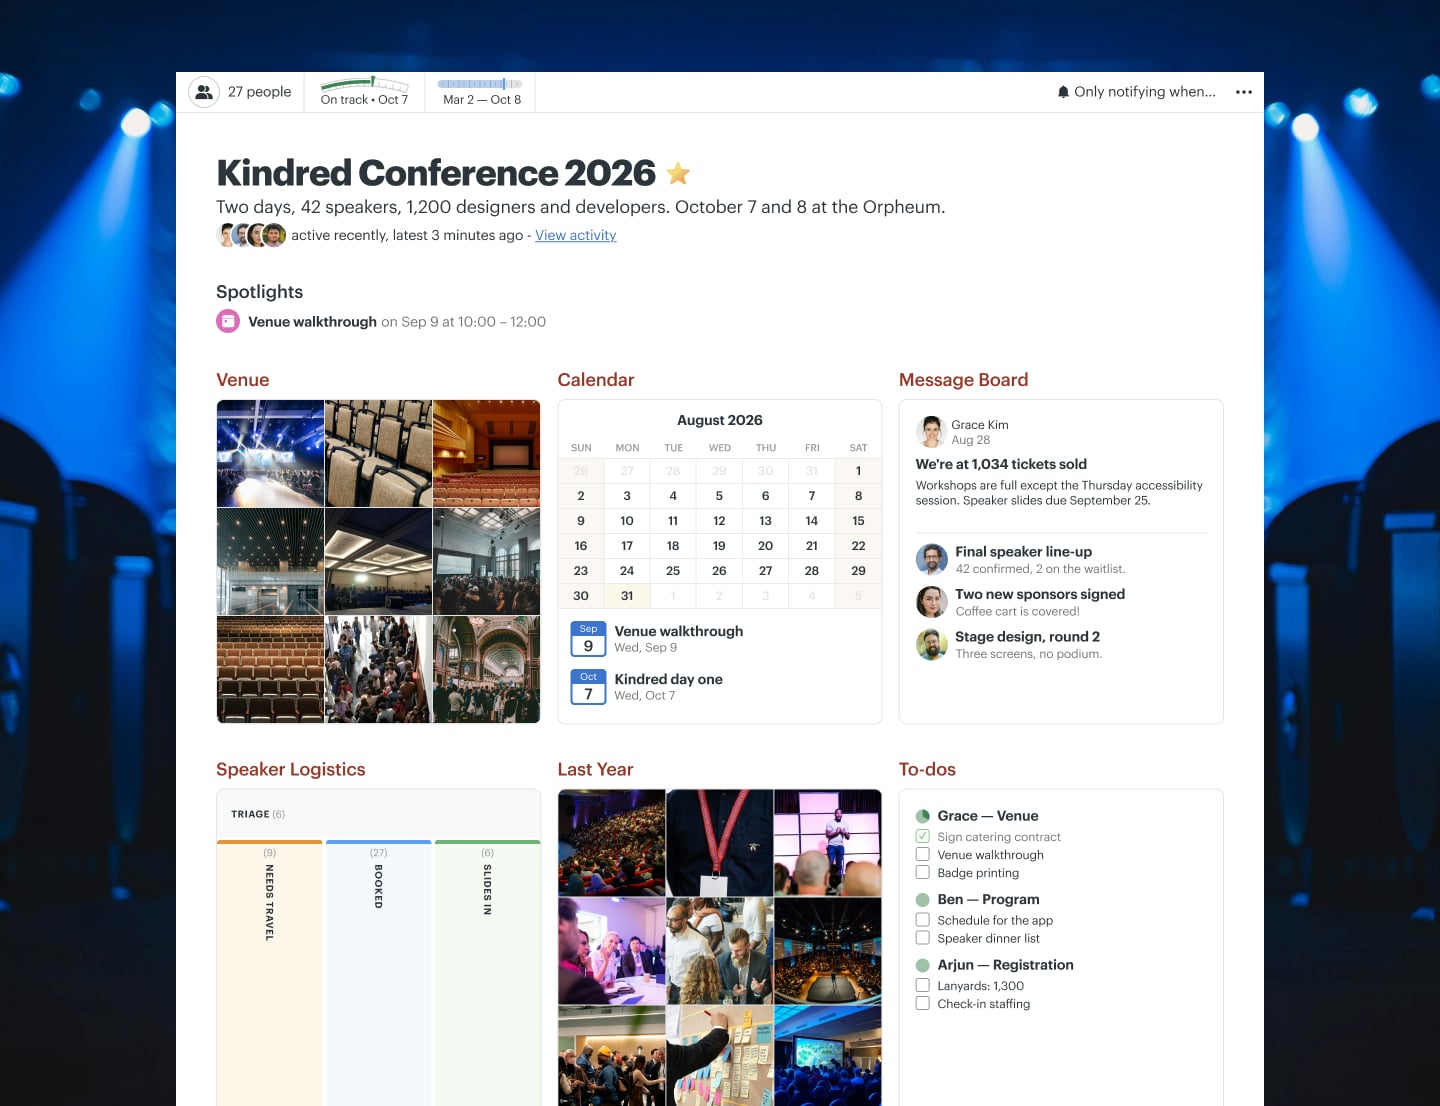Mark Schedule for the app as done
The image size is (1440, 1106).
pos(923,920)
